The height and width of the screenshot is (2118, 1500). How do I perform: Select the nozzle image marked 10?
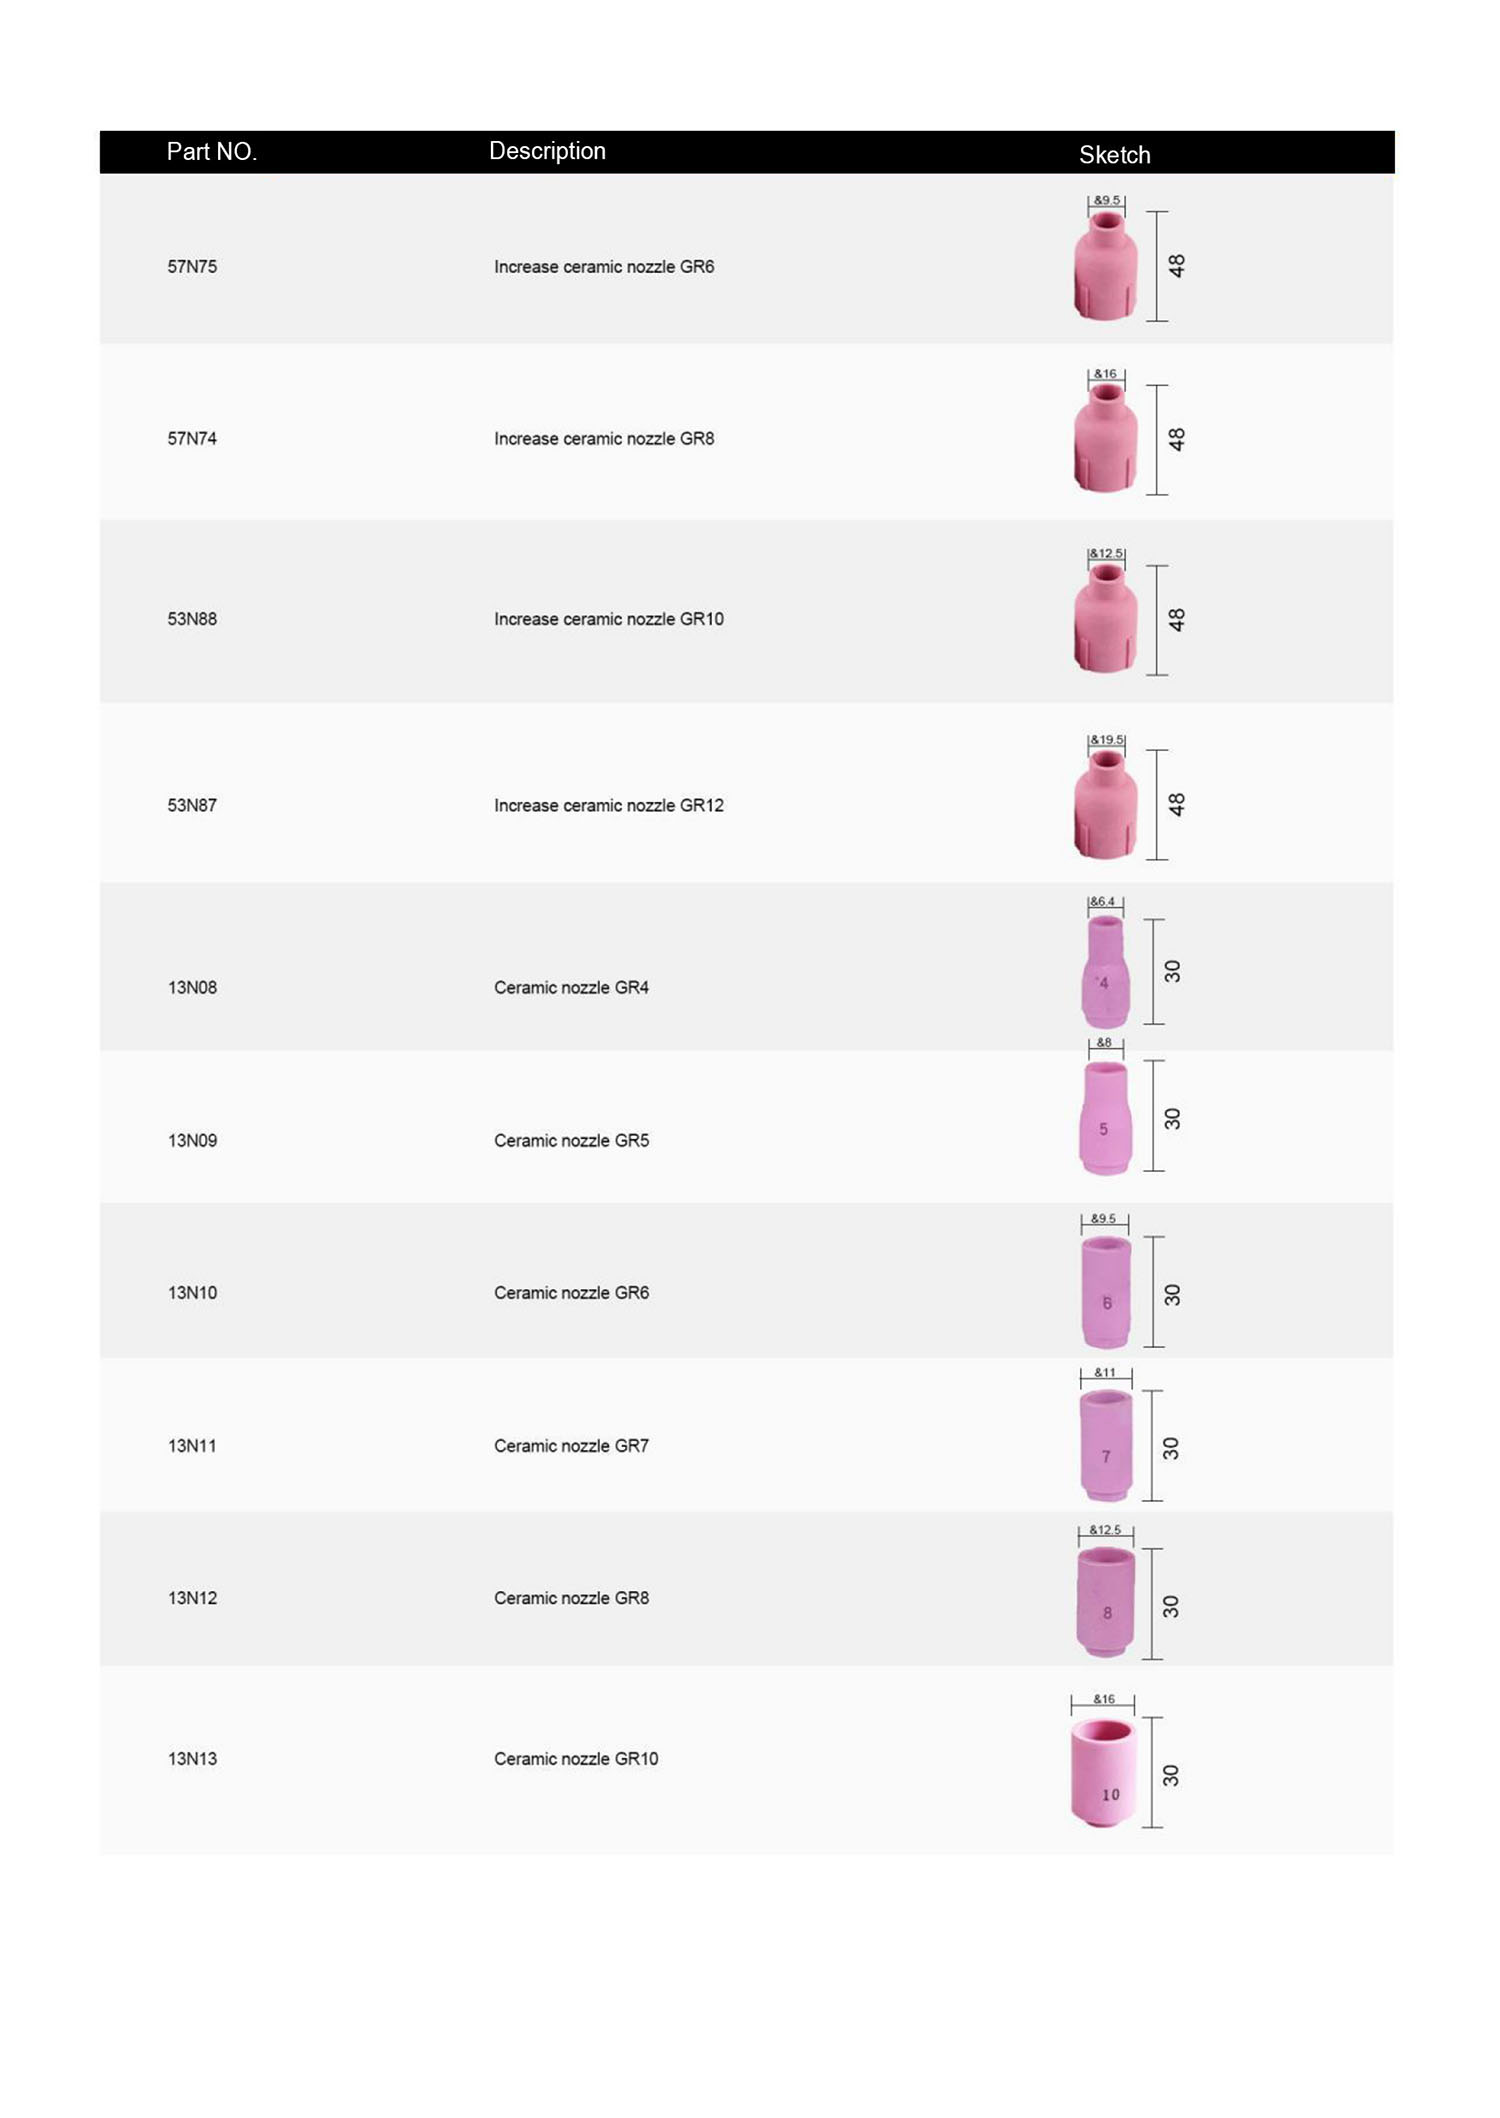point(1104,1772)
